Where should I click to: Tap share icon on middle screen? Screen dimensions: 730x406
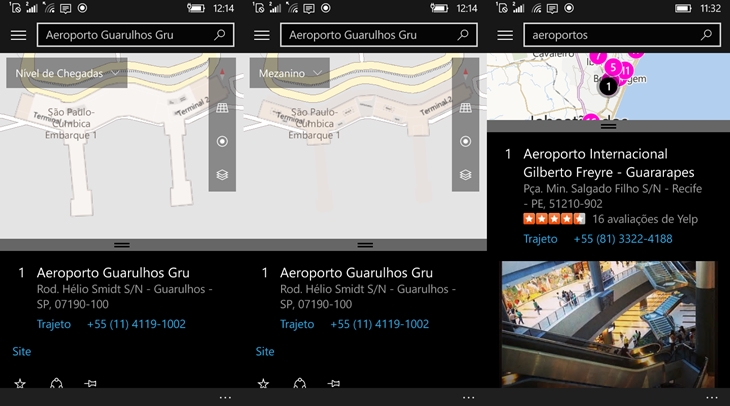pos(299,383)
